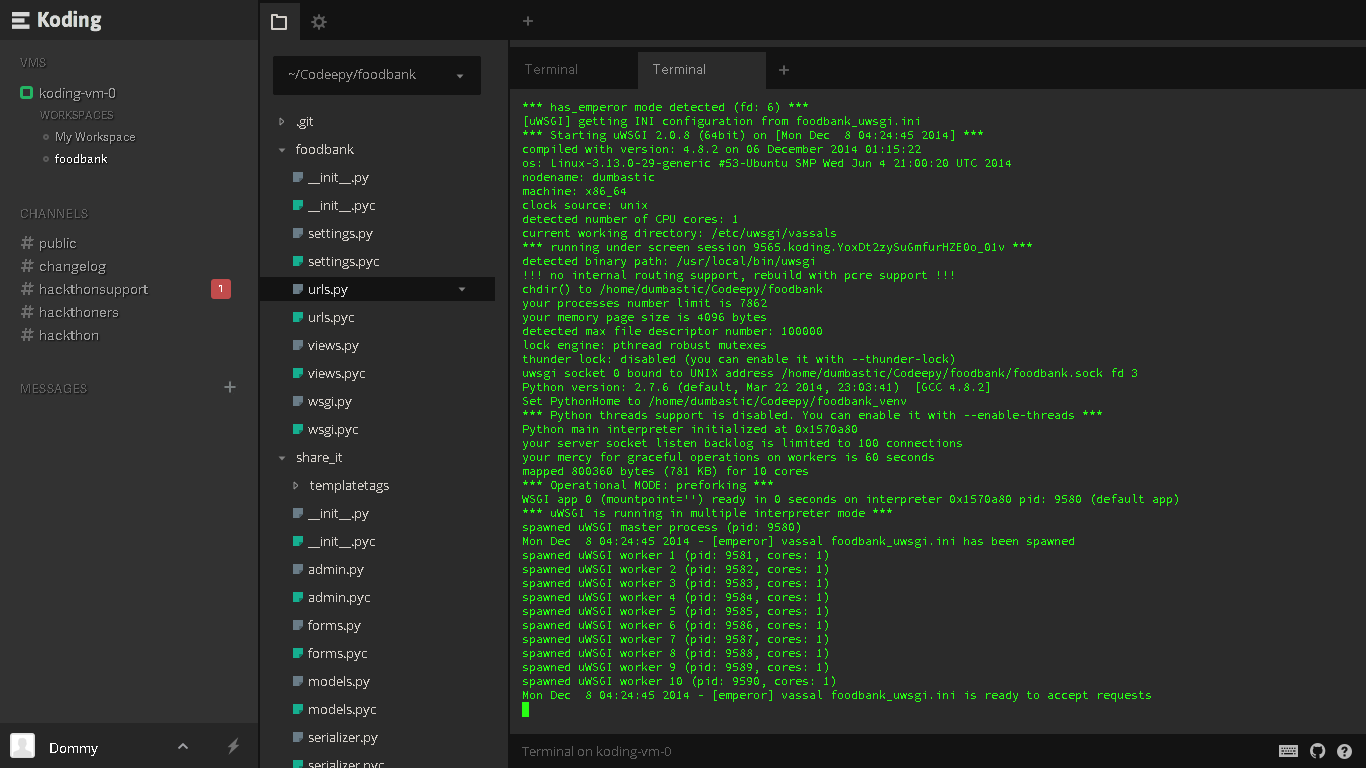Open share_it __init__.py file
This screenshot has width=1366, height=768.
338,513
